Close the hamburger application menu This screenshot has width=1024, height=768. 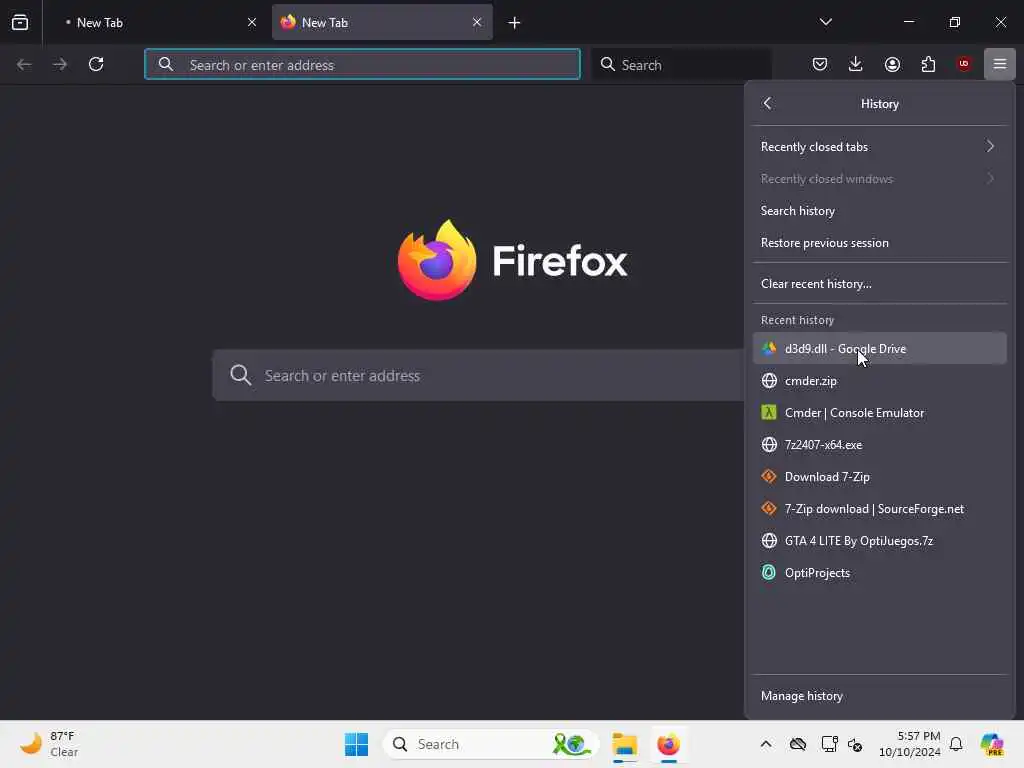(x=999, y=64)
